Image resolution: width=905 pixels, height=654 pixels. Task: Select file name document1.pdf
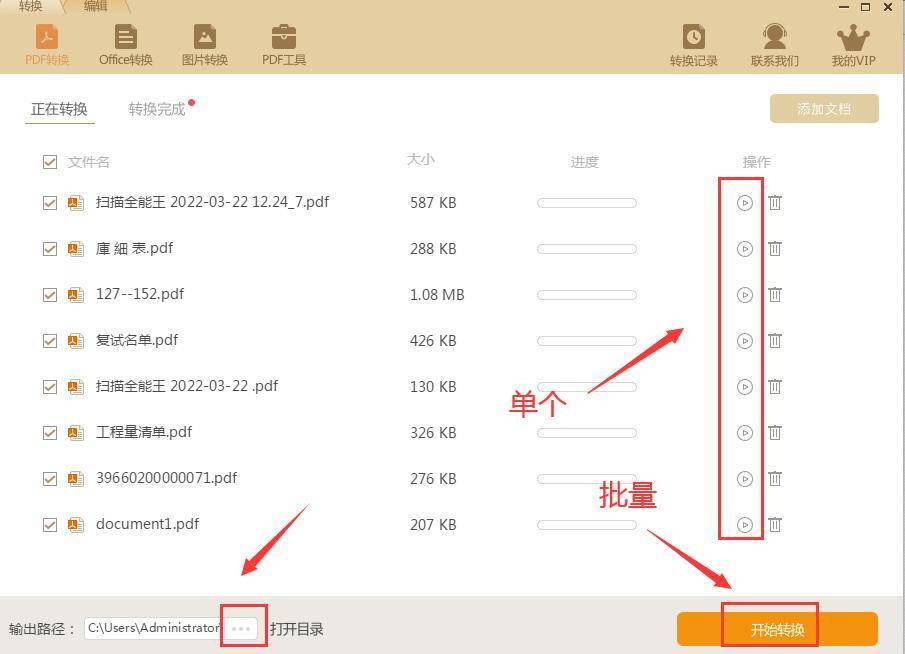pyautogui.click(x=147, y=524)
